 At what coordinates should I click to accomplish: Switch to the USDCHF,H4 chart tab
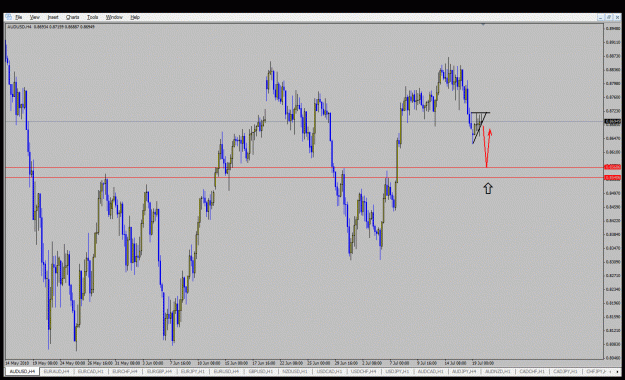tap(364, 371)
